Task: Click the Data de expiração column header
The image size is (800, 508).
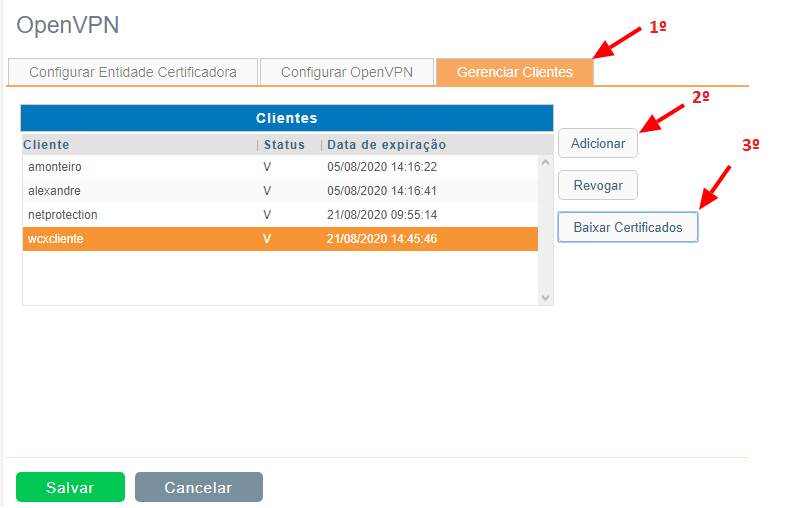Action: [x=387, y=145]
